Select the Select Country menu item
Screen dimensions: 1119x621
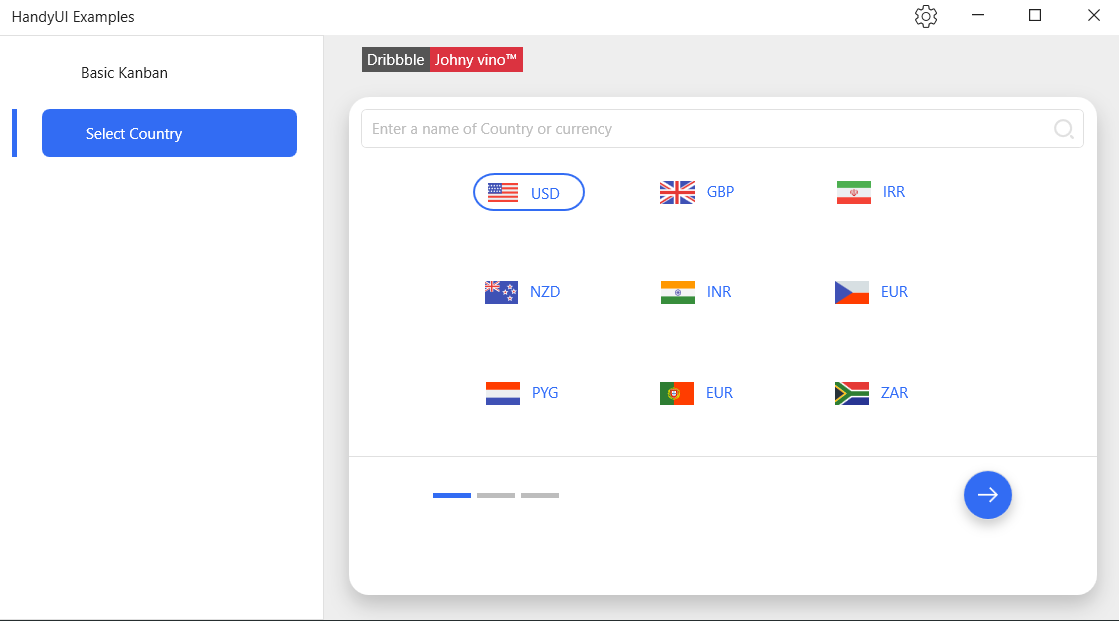(x=169, y=133)
